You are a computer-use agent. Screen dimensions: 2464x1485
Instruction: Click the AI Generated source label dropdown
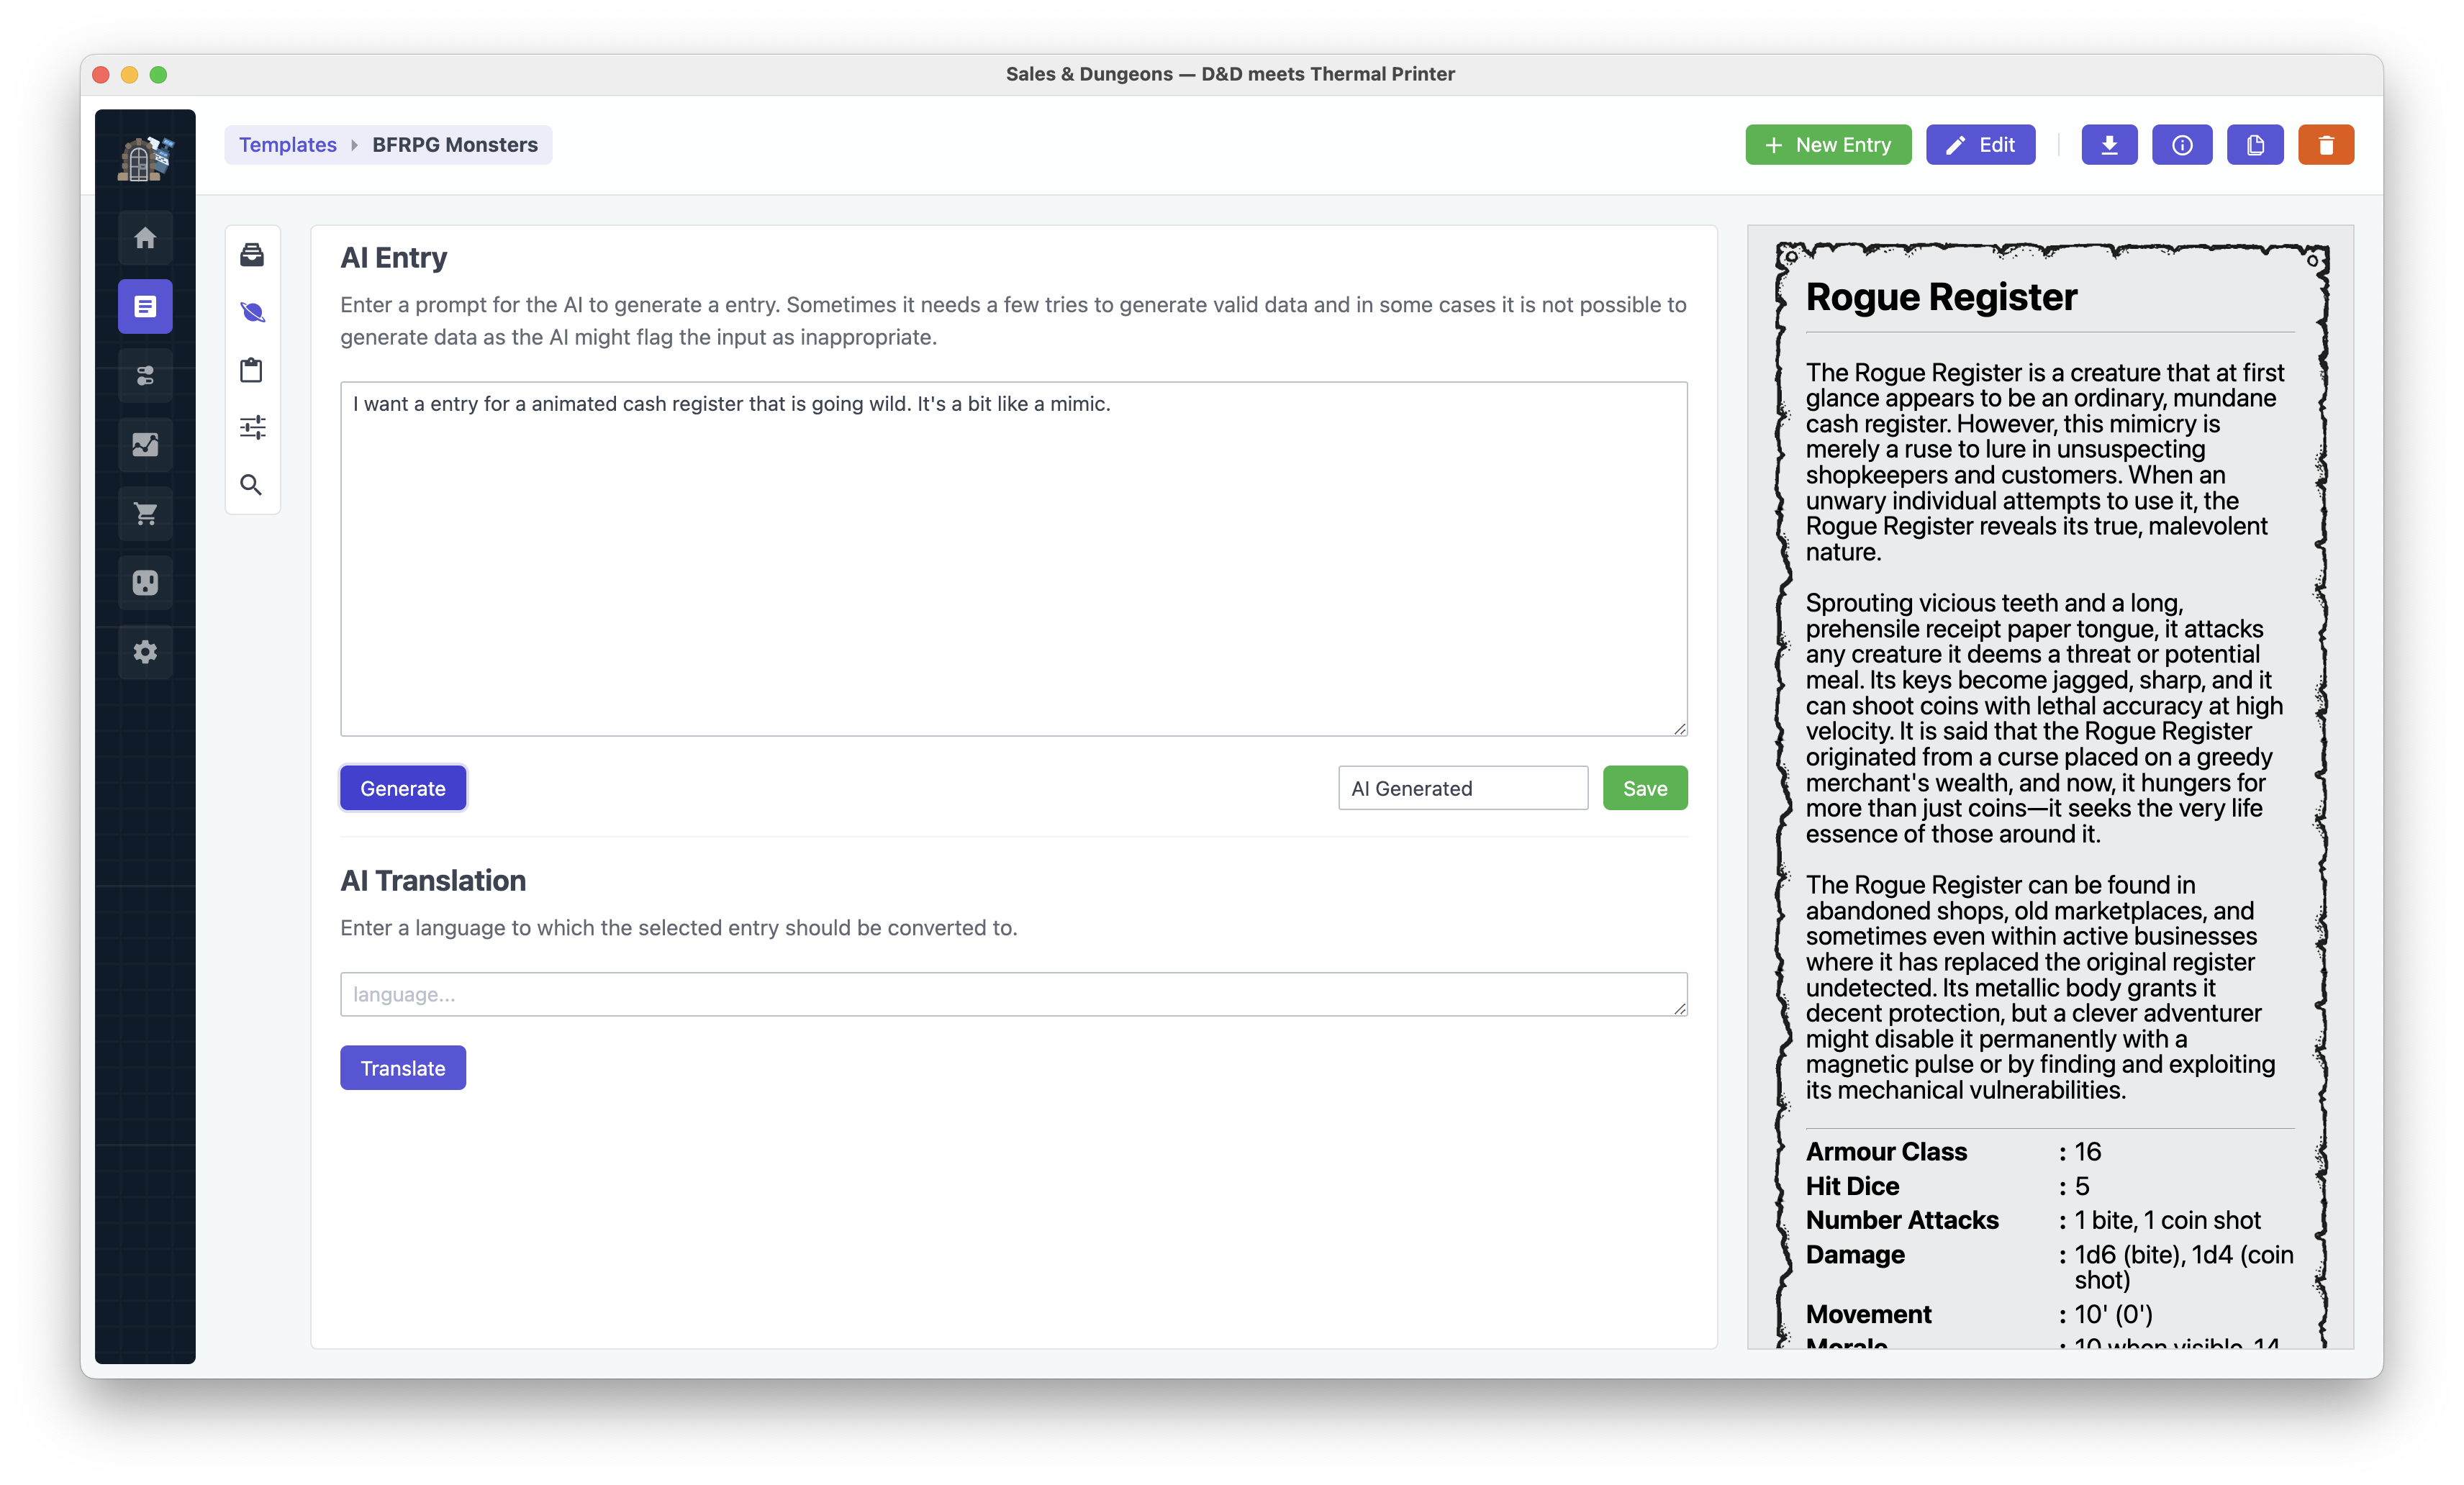tap(1462, 786)
